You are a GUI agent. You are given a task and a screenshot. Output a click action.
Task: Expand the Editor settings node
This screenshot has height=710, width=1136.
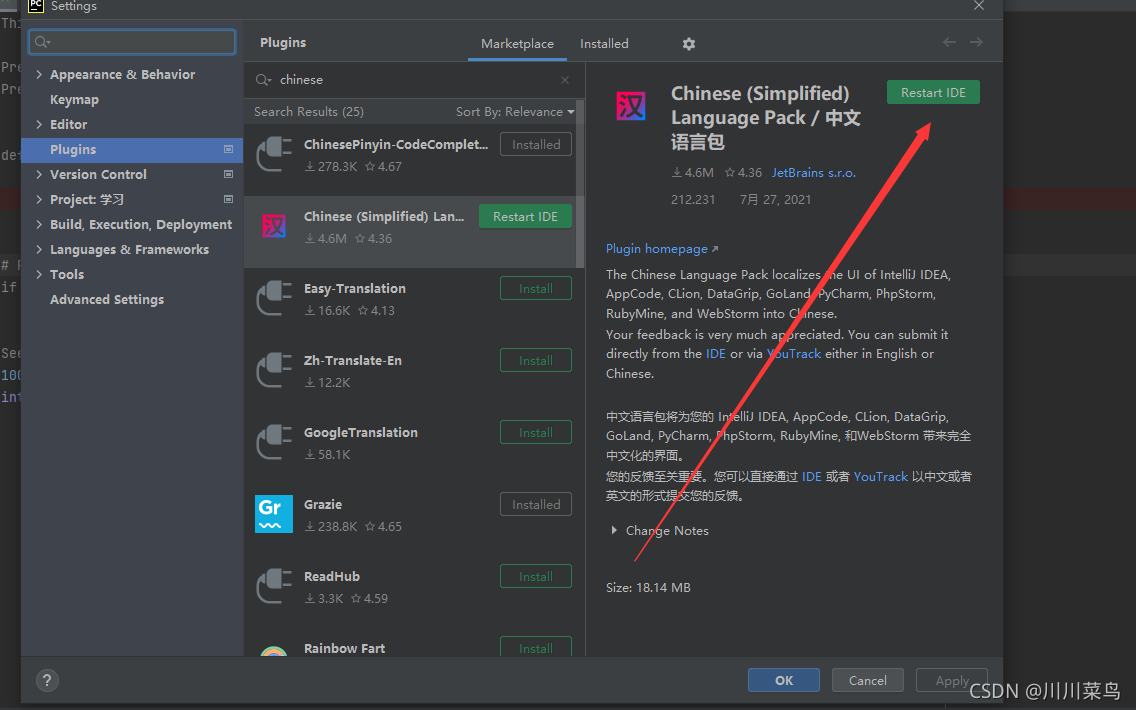click(39, 125)
